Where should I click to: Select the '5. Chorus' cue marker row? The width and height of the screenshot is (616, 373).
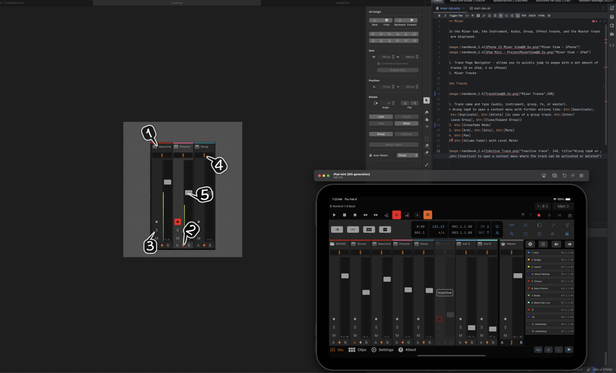pos(550,281)
